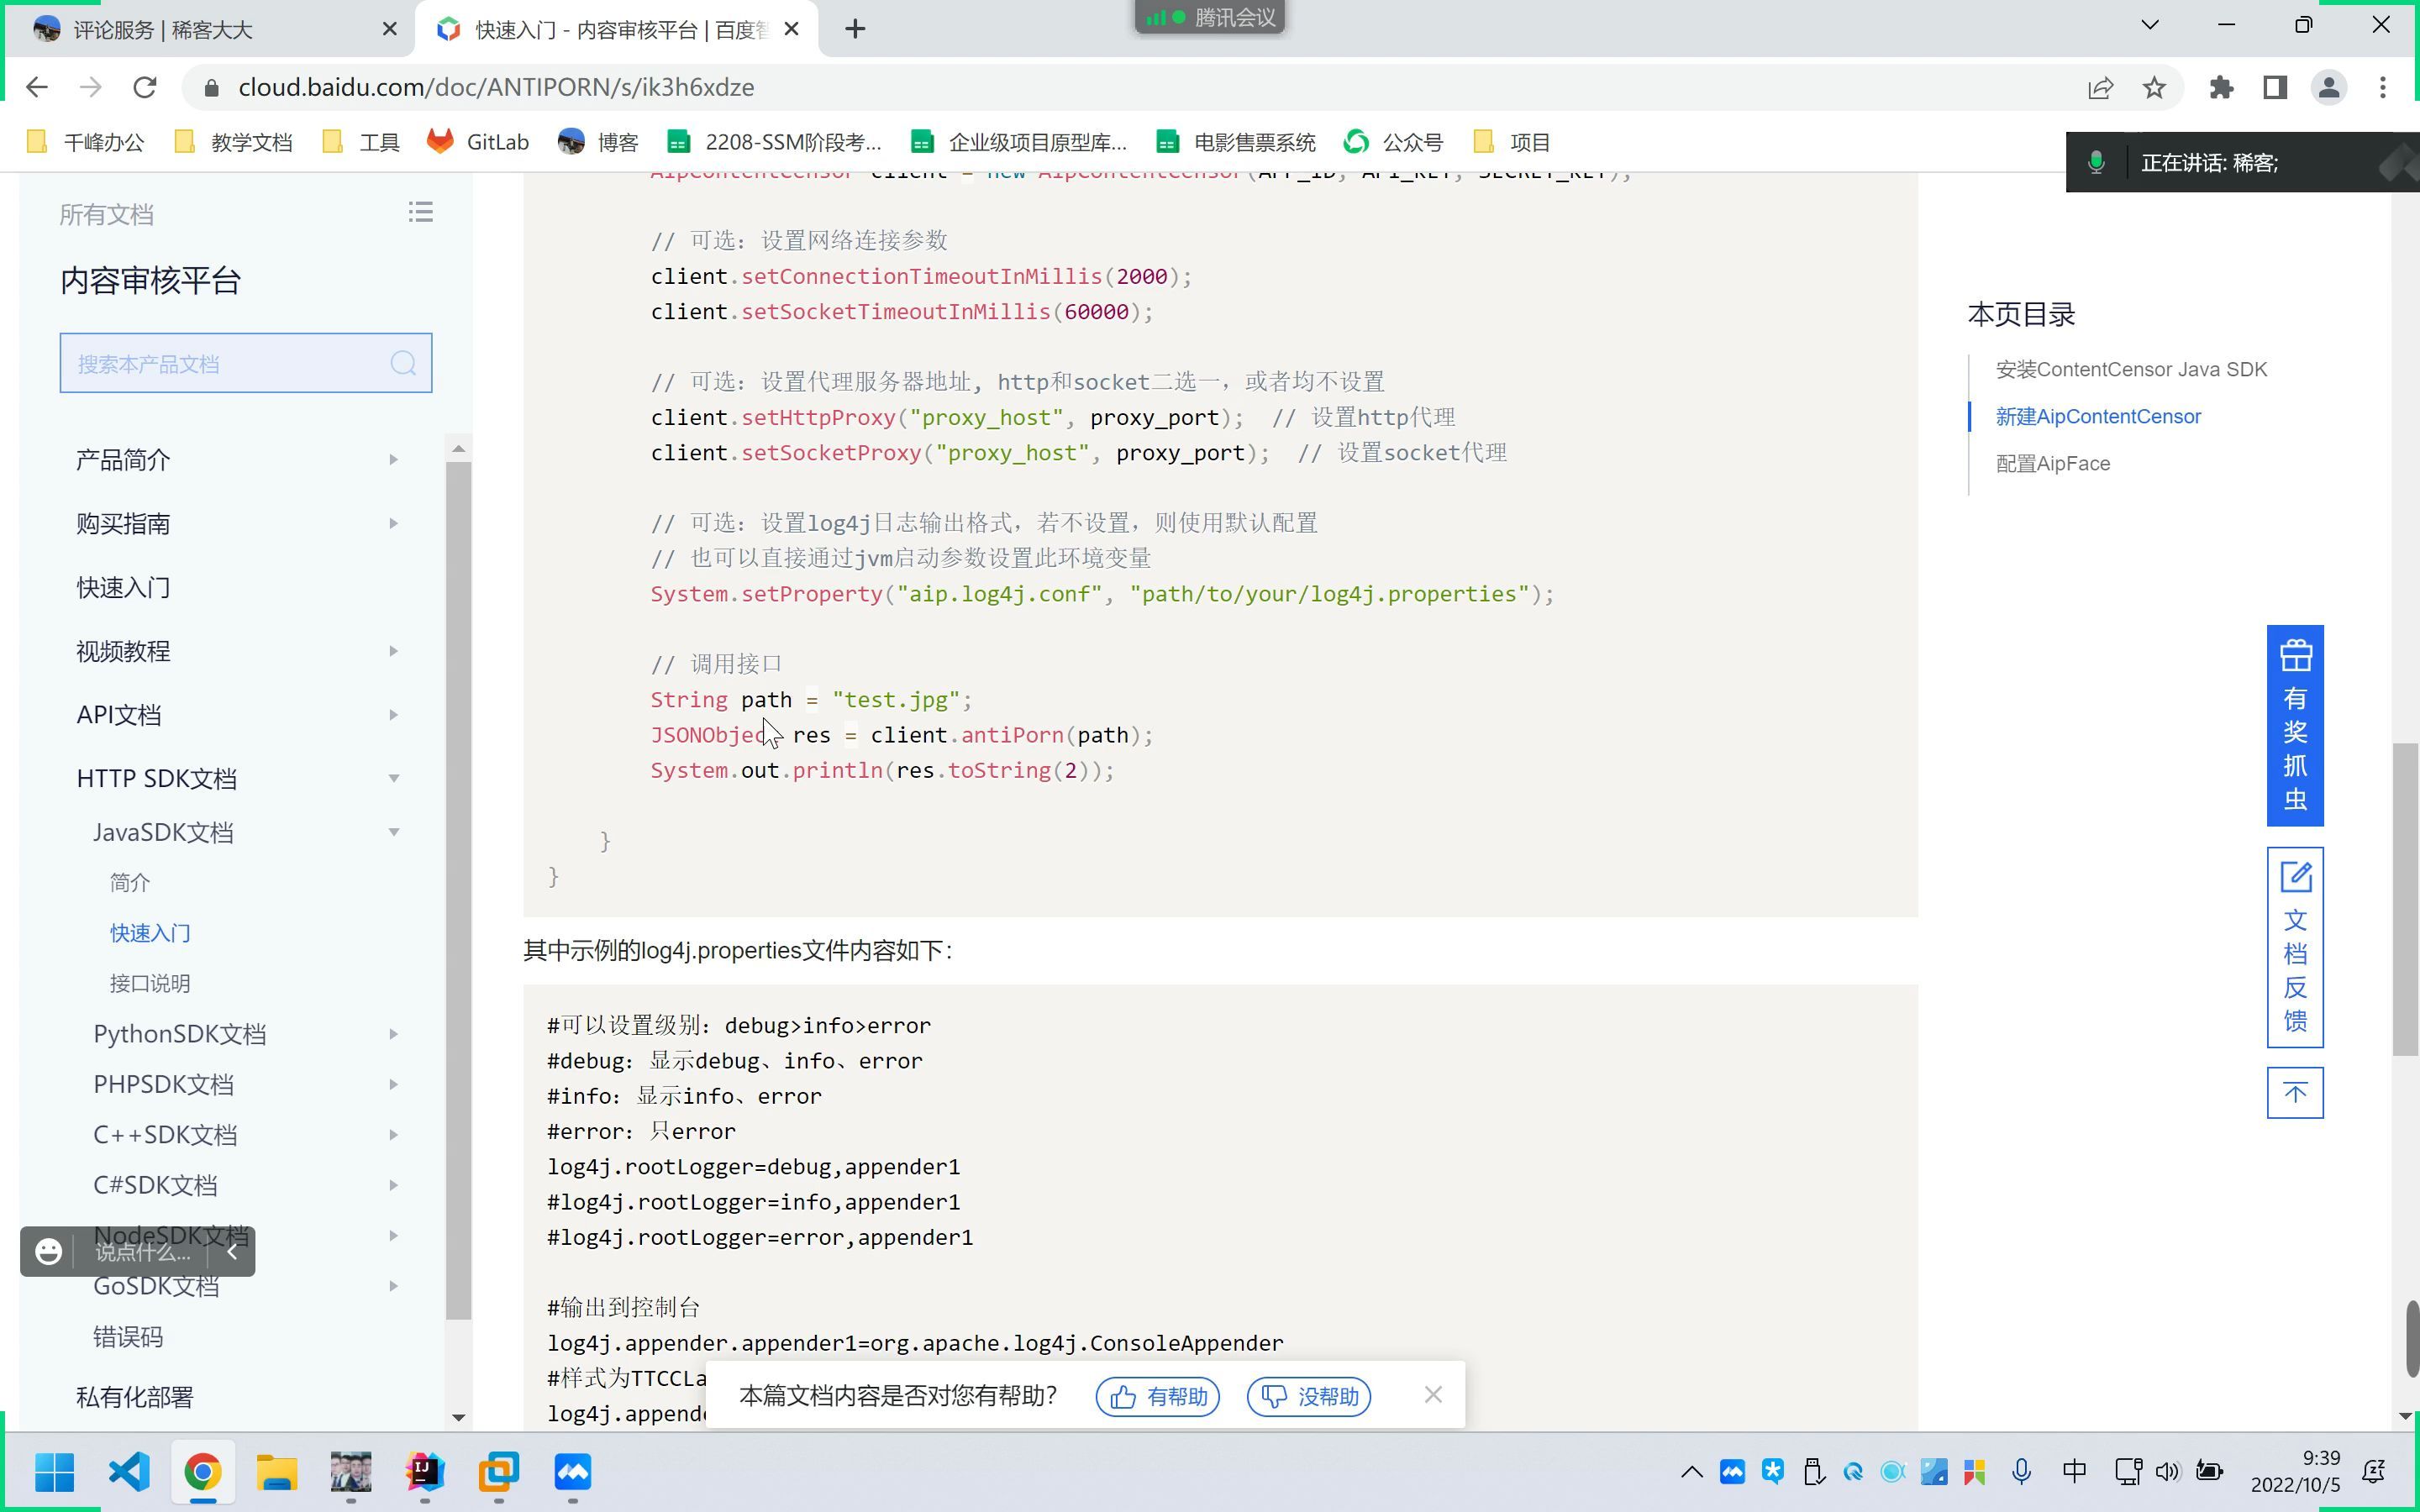Open Chrome profile avatar
The image size is (2420, 1512).
click(2329, 88)
